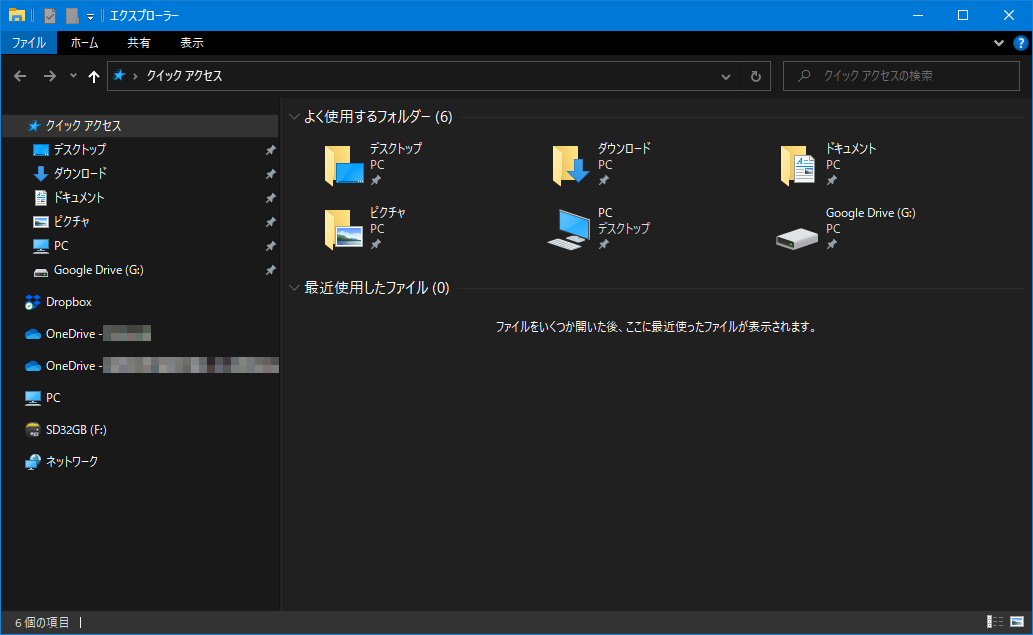Click the Properties icon in quick access toolbar
The height and width of the screenshot is (635, 1033).
51,16
